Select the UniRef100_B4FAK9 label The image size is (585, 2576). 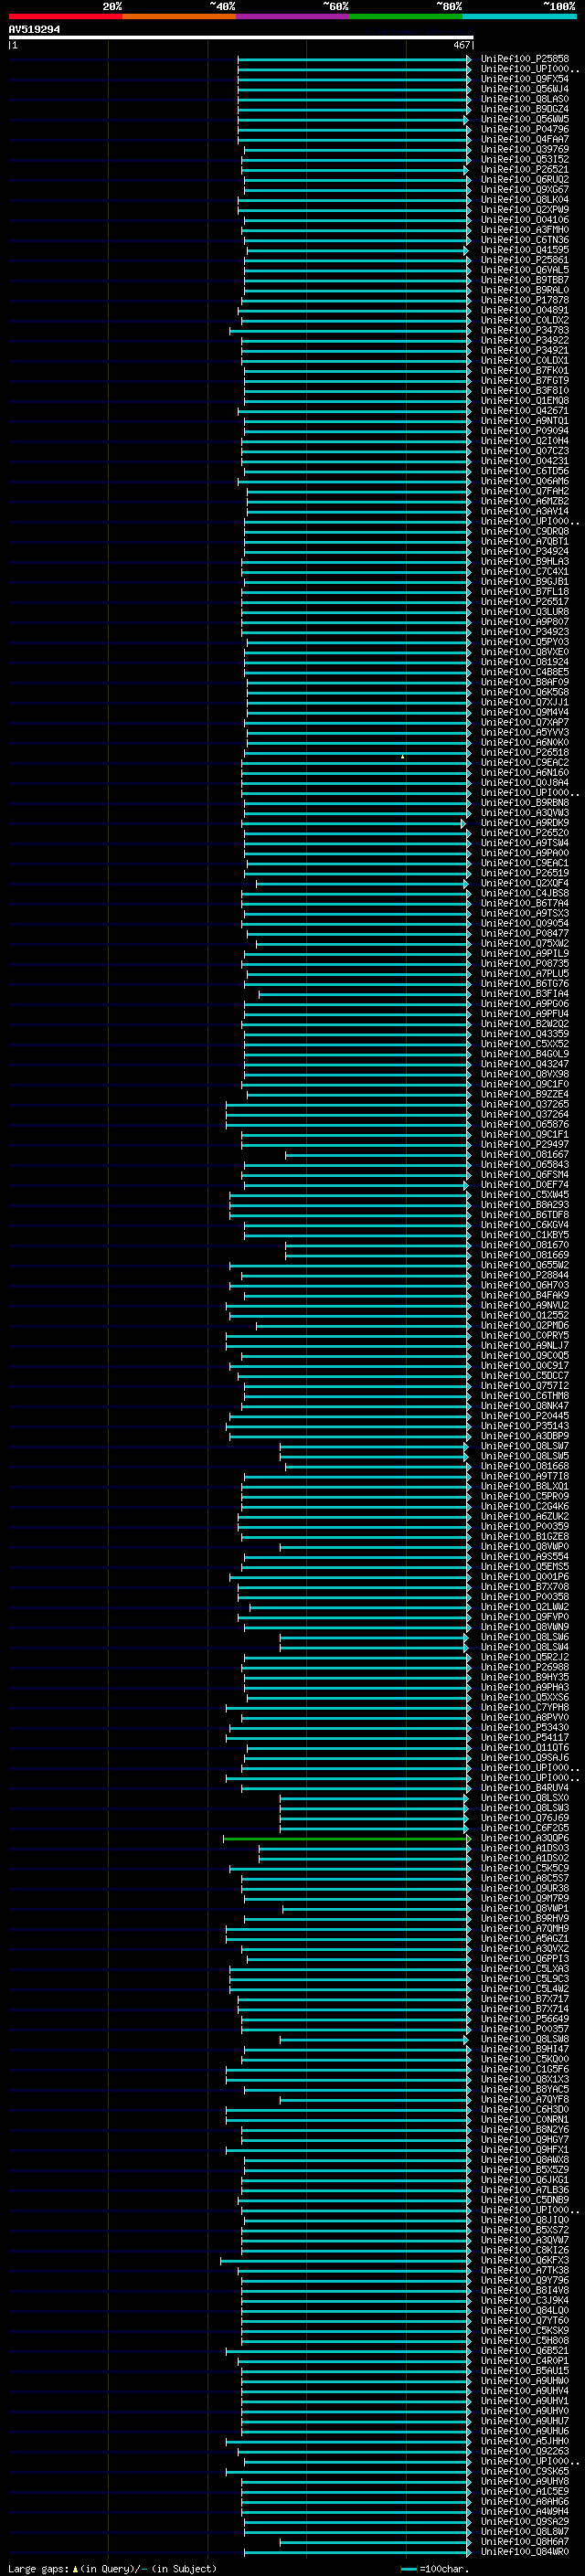coord(524,1295)
